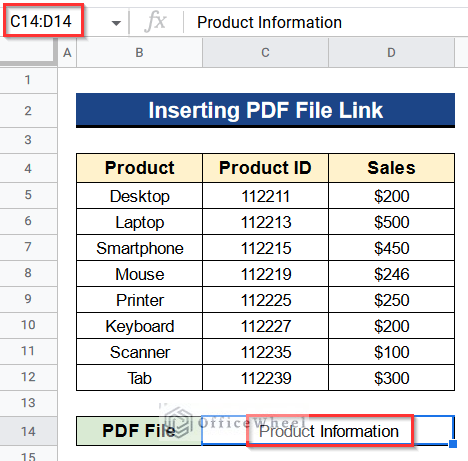This screenshot has height=461, width=468.
Task: Select the $450 sales cell
Action: [x=391, y=248]
